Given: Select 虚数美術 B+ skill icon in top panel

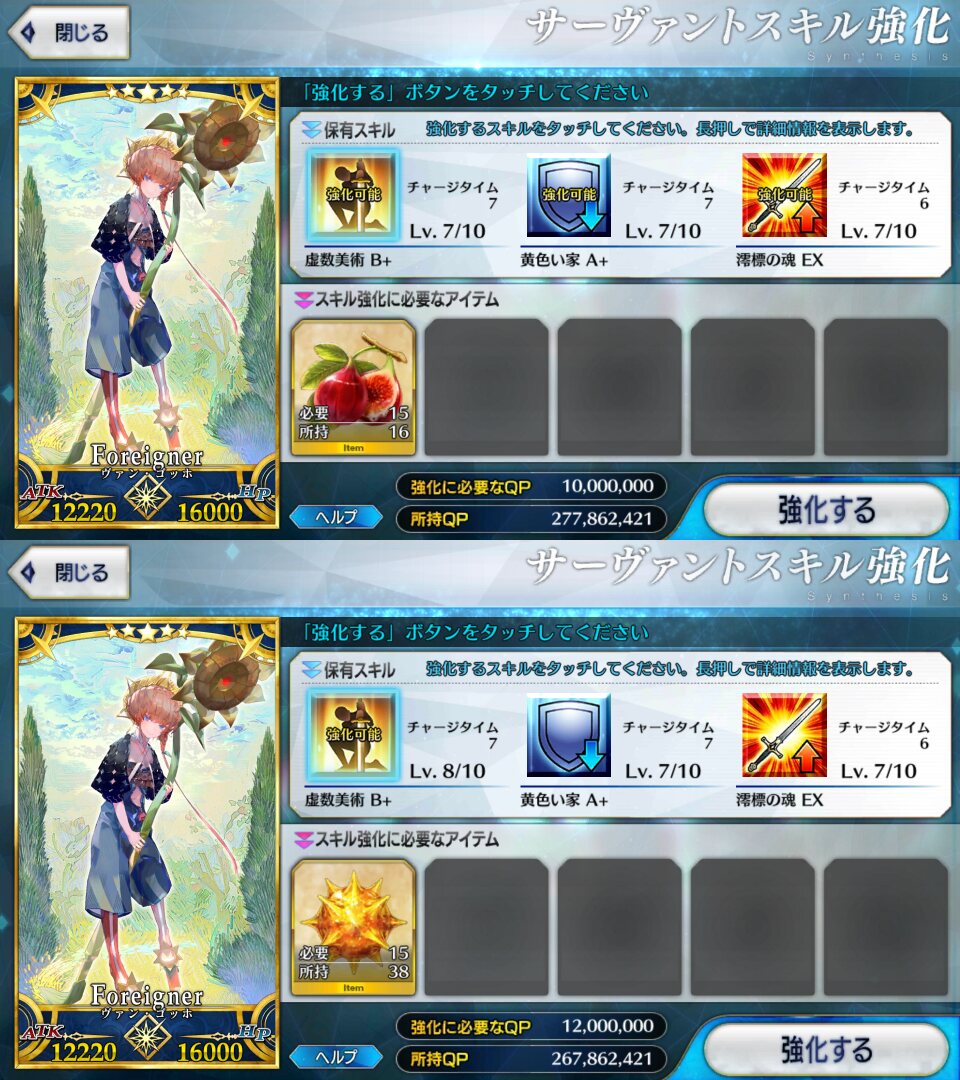Looking at the screenshot, I should point(354,195).
